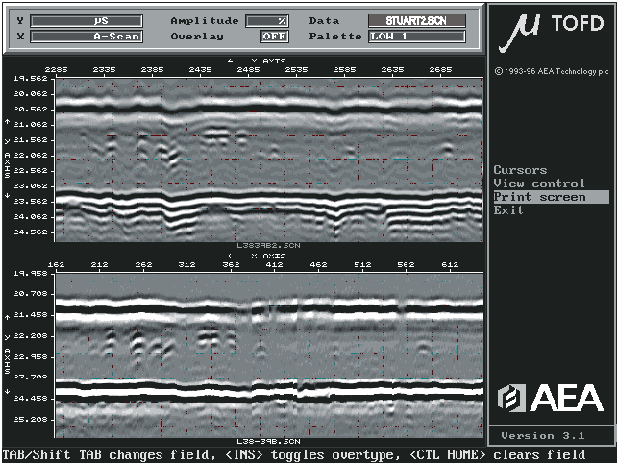Open the Cursors menu item
The width and height of the screenshot is (619, 465).
(x=520, y=170)
